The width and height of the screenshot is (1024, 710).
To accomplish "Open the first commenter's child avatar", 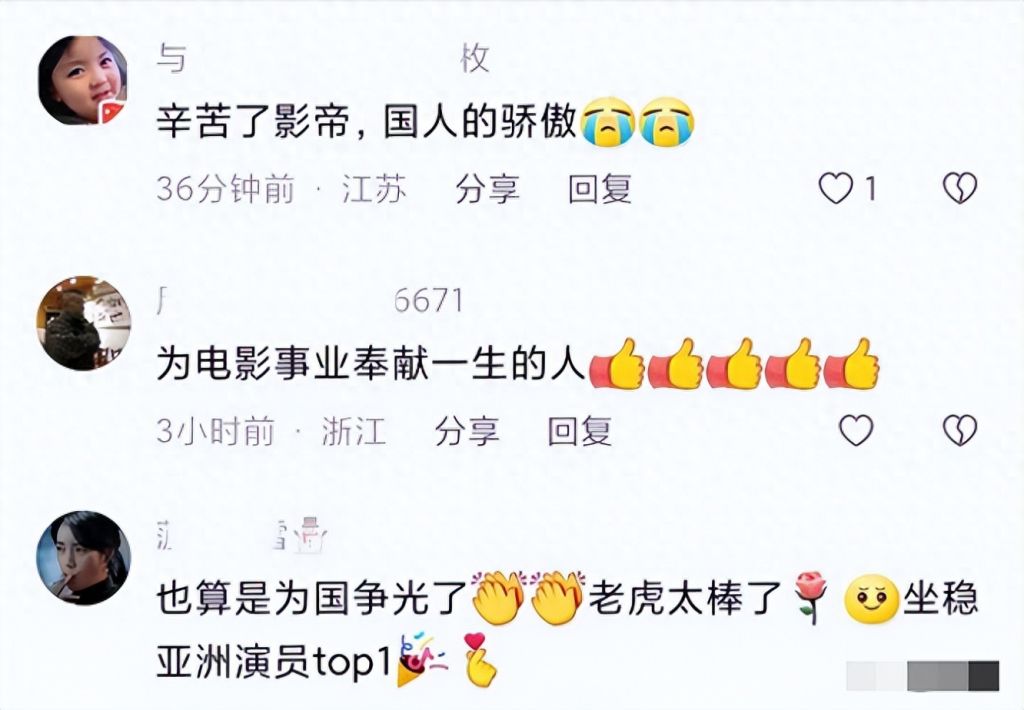I will [x=83, y=80].
